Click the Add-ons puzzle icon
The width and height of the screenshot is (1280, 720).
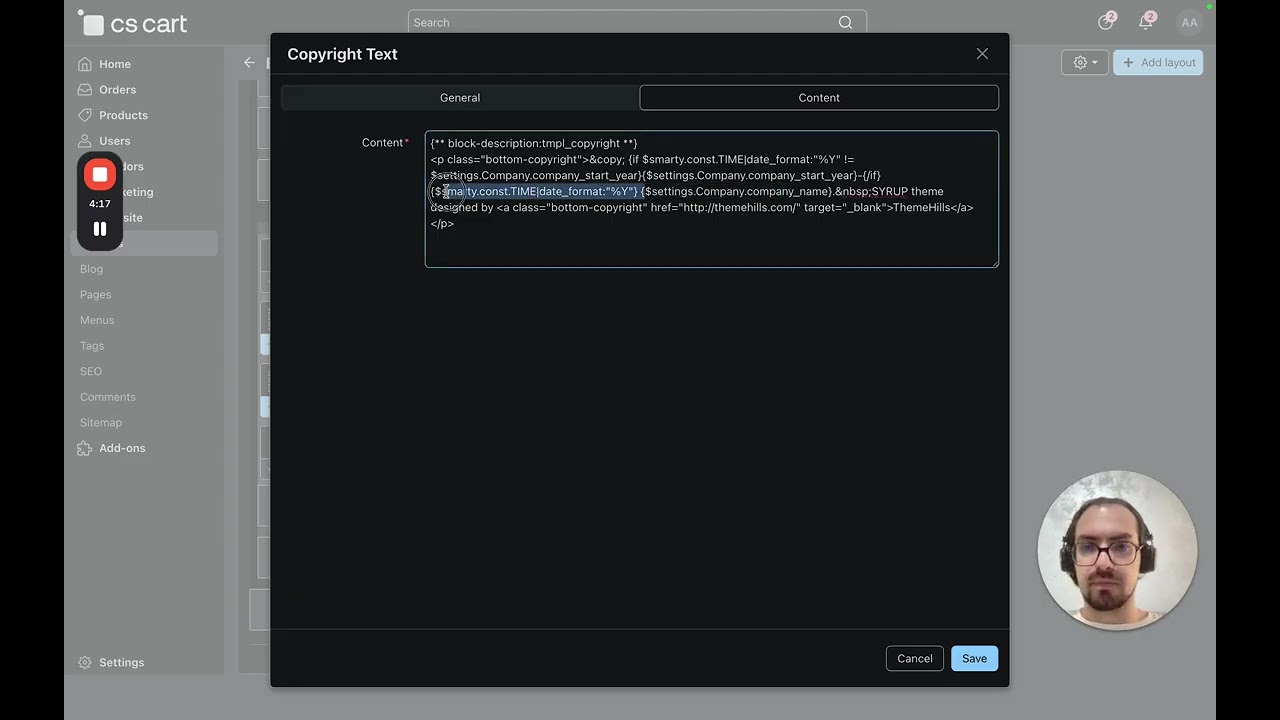click(85, 448)
